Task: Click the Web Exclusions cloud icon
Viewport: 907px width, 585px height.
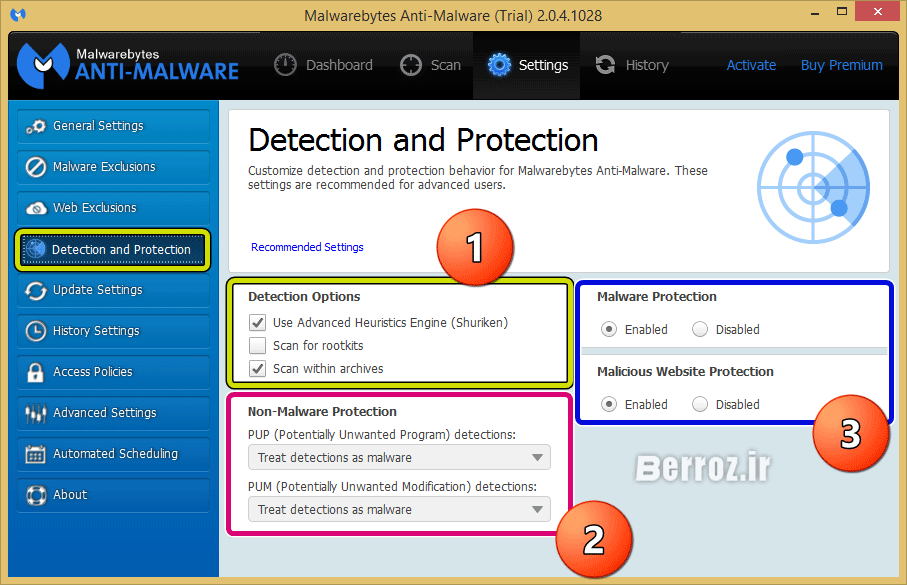Action: pos(36,208)
